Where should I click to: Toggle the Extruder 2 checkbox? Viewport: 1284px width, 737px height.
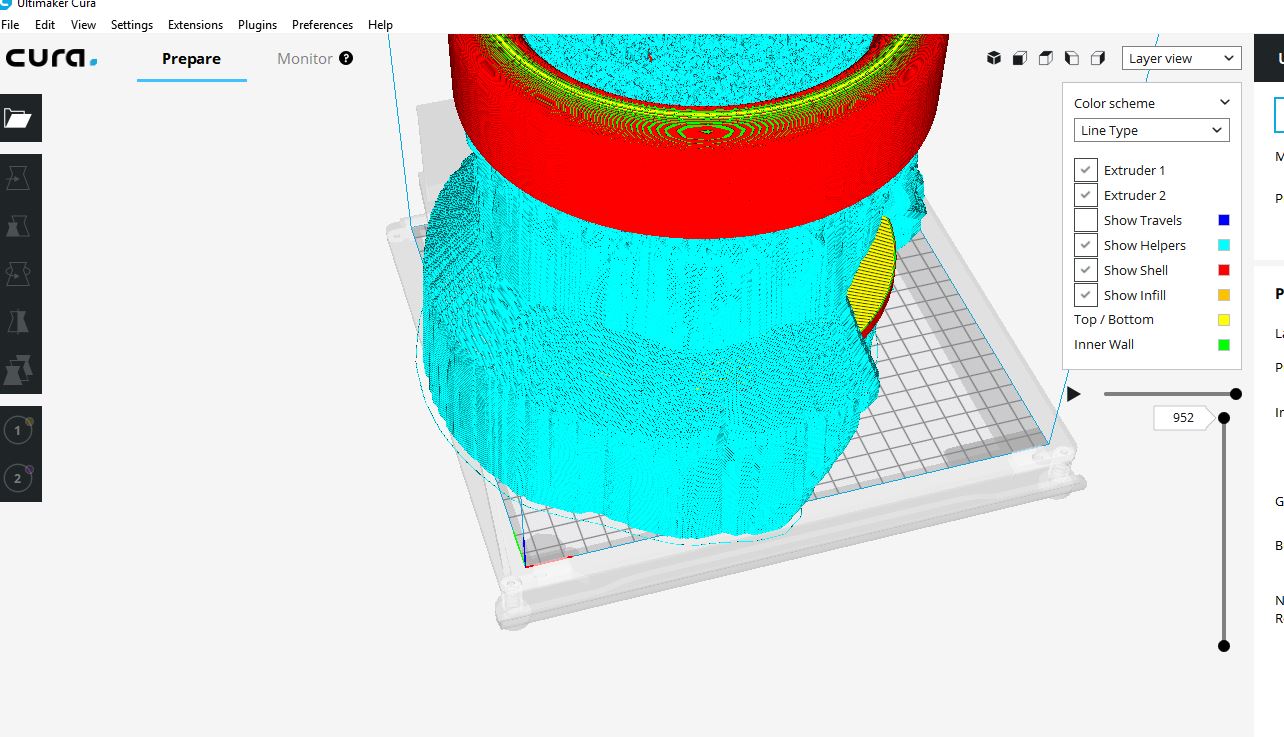[1086, 195]
